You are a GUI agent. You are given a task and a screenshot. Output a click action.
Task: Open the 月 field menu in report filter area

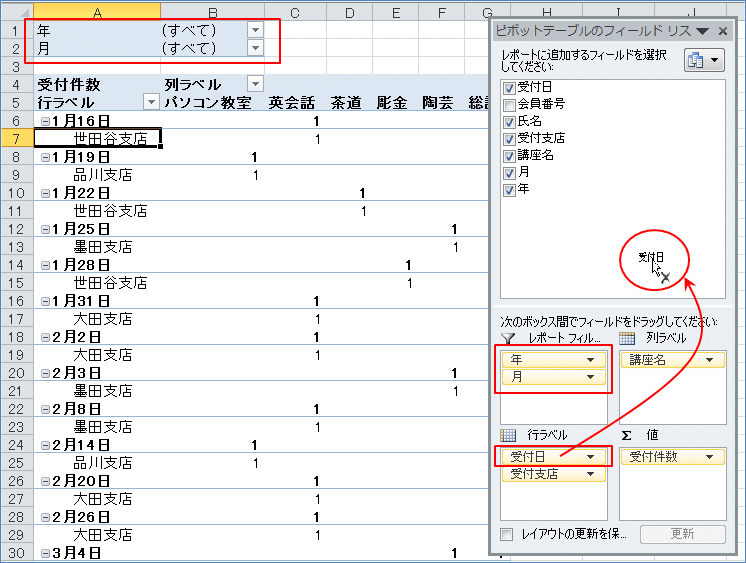(x=590, y=377)
